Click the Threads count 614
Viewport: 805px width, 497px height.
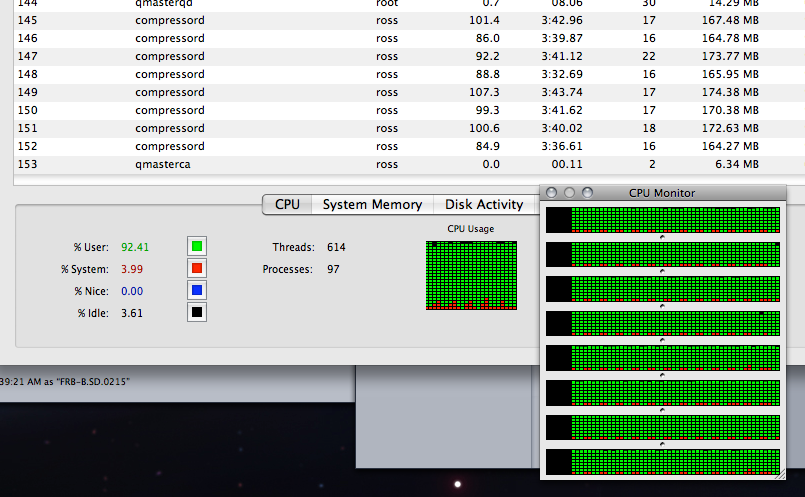[336, 247]
